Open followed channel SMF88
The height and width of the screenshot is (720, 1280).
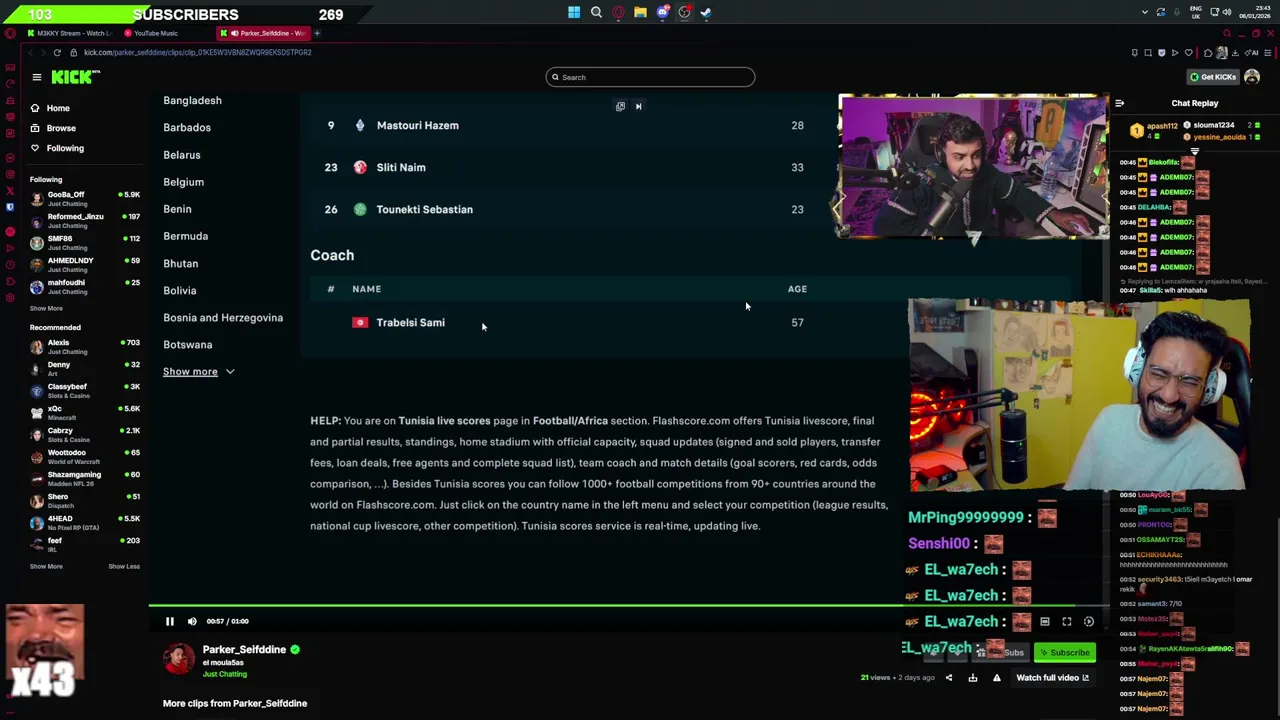[84, 242]
